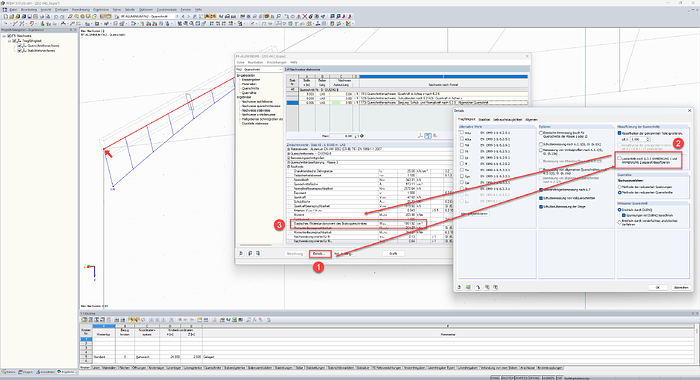Select Nachweise querschnittsweise in RF-ALUMINIUM tree
Screen dimensions: 700x380
point(261,106)
